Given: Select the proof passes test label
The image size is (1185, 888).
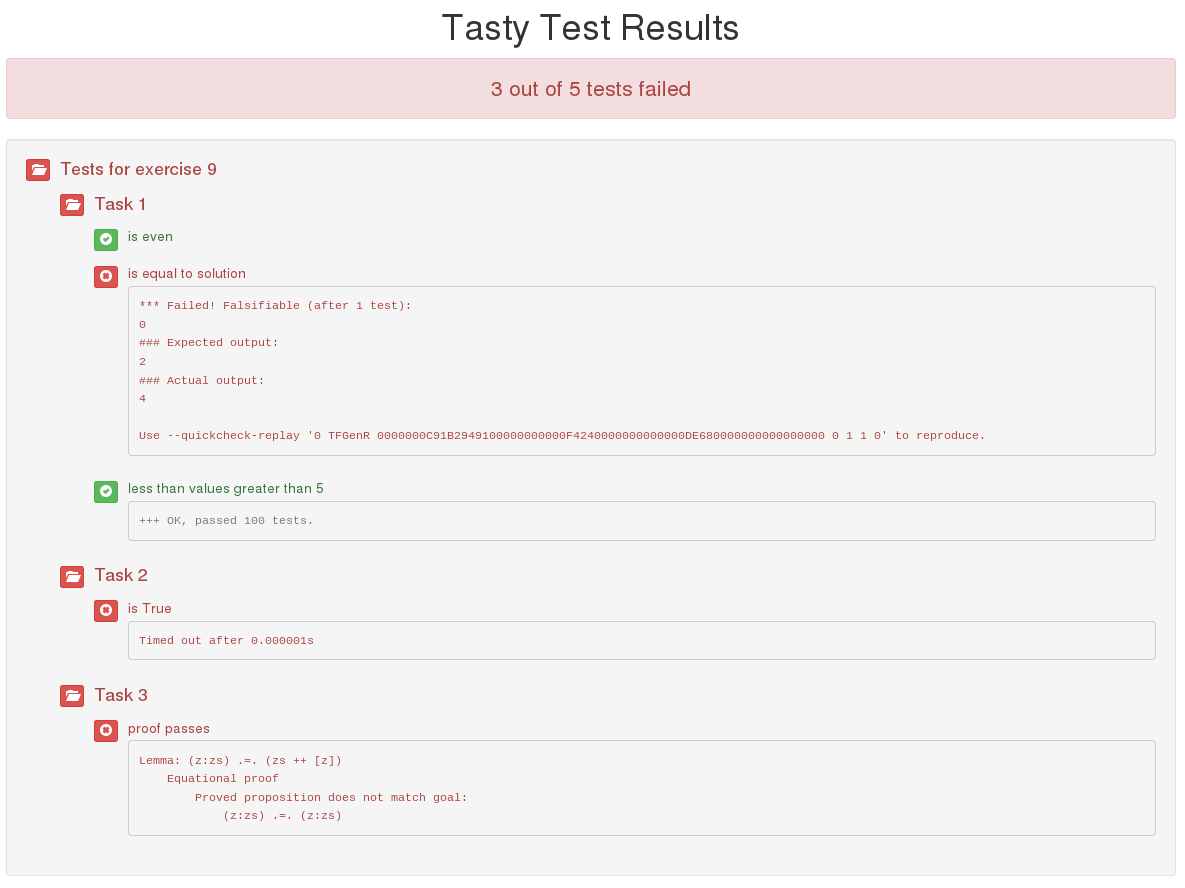Looking at the screenshot, I should click(169, 729).
